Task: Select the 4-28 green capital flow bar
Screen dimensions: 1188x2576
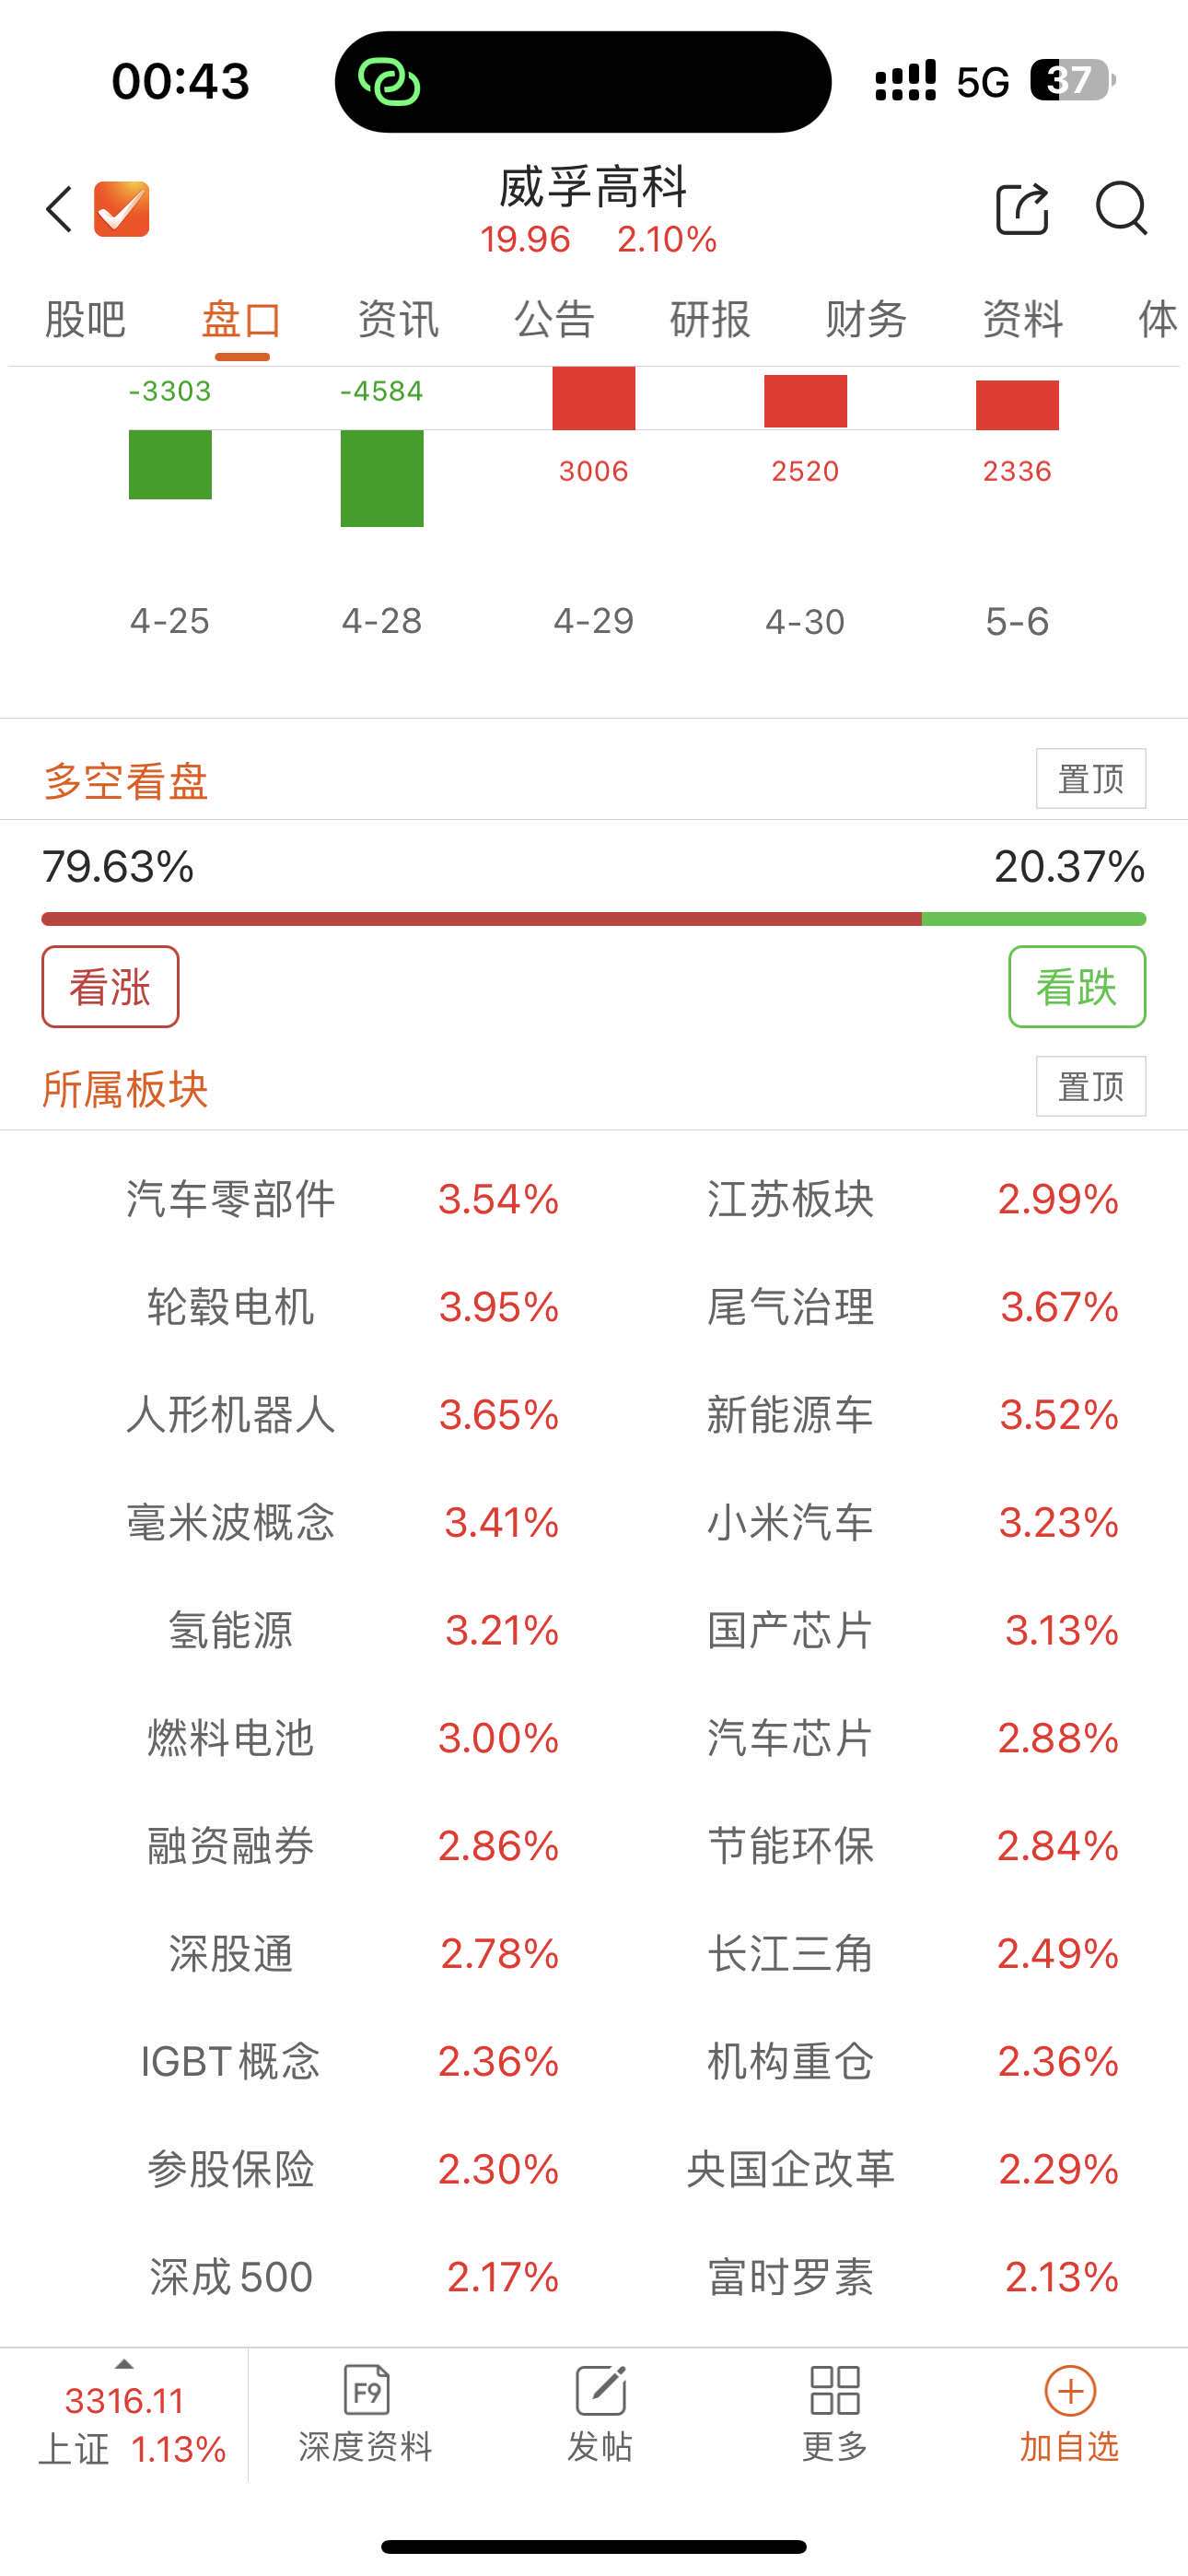Action: tap(382, 478)
